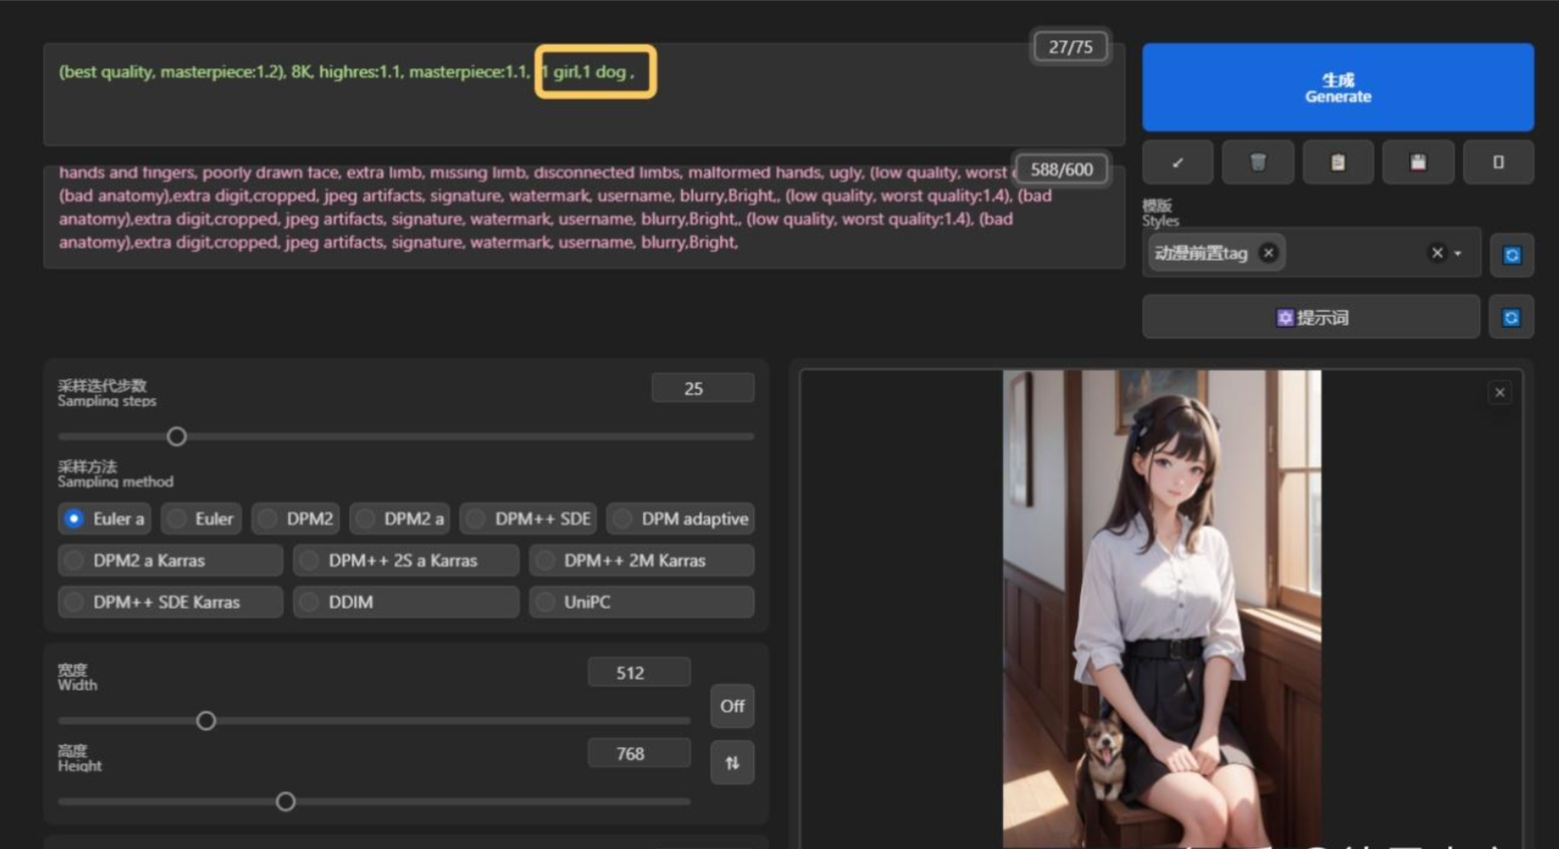Toggle the Off aspect ratio button
1559x849 pixels.
coord(732,706)
